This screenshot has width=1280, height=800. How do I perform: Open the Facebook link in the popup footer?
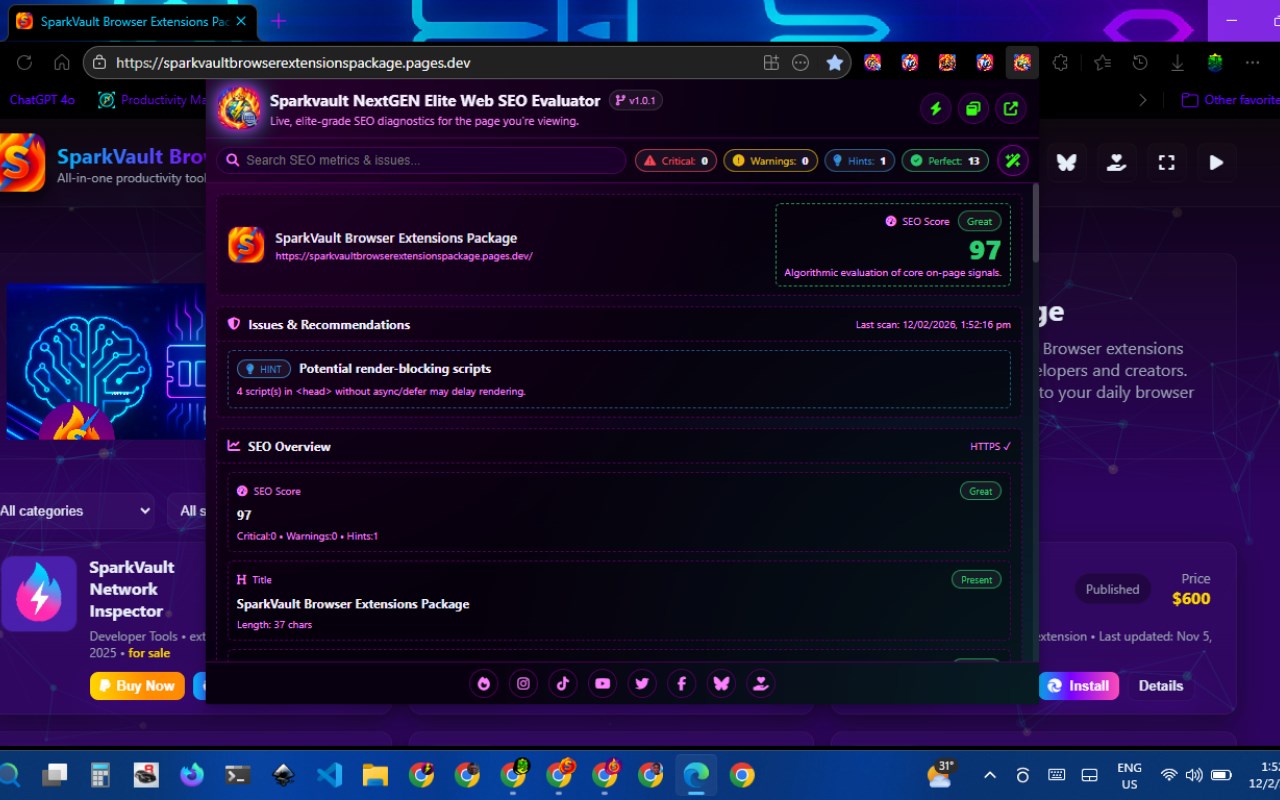[x=681, y=683]
